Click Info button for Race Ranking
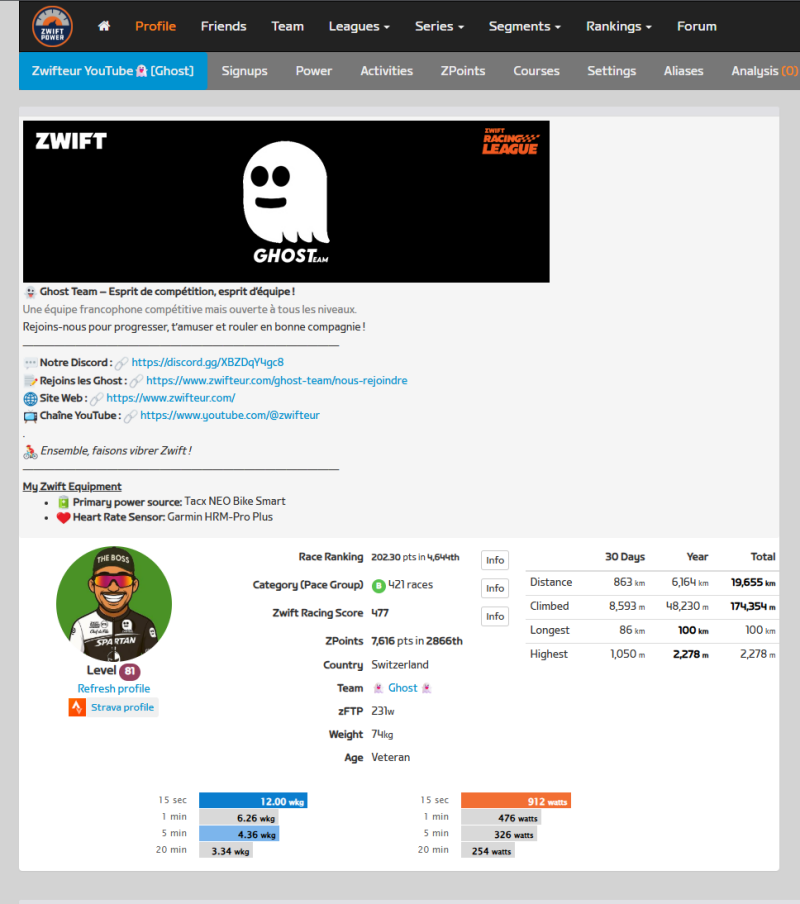 click(x=495, y=560)
